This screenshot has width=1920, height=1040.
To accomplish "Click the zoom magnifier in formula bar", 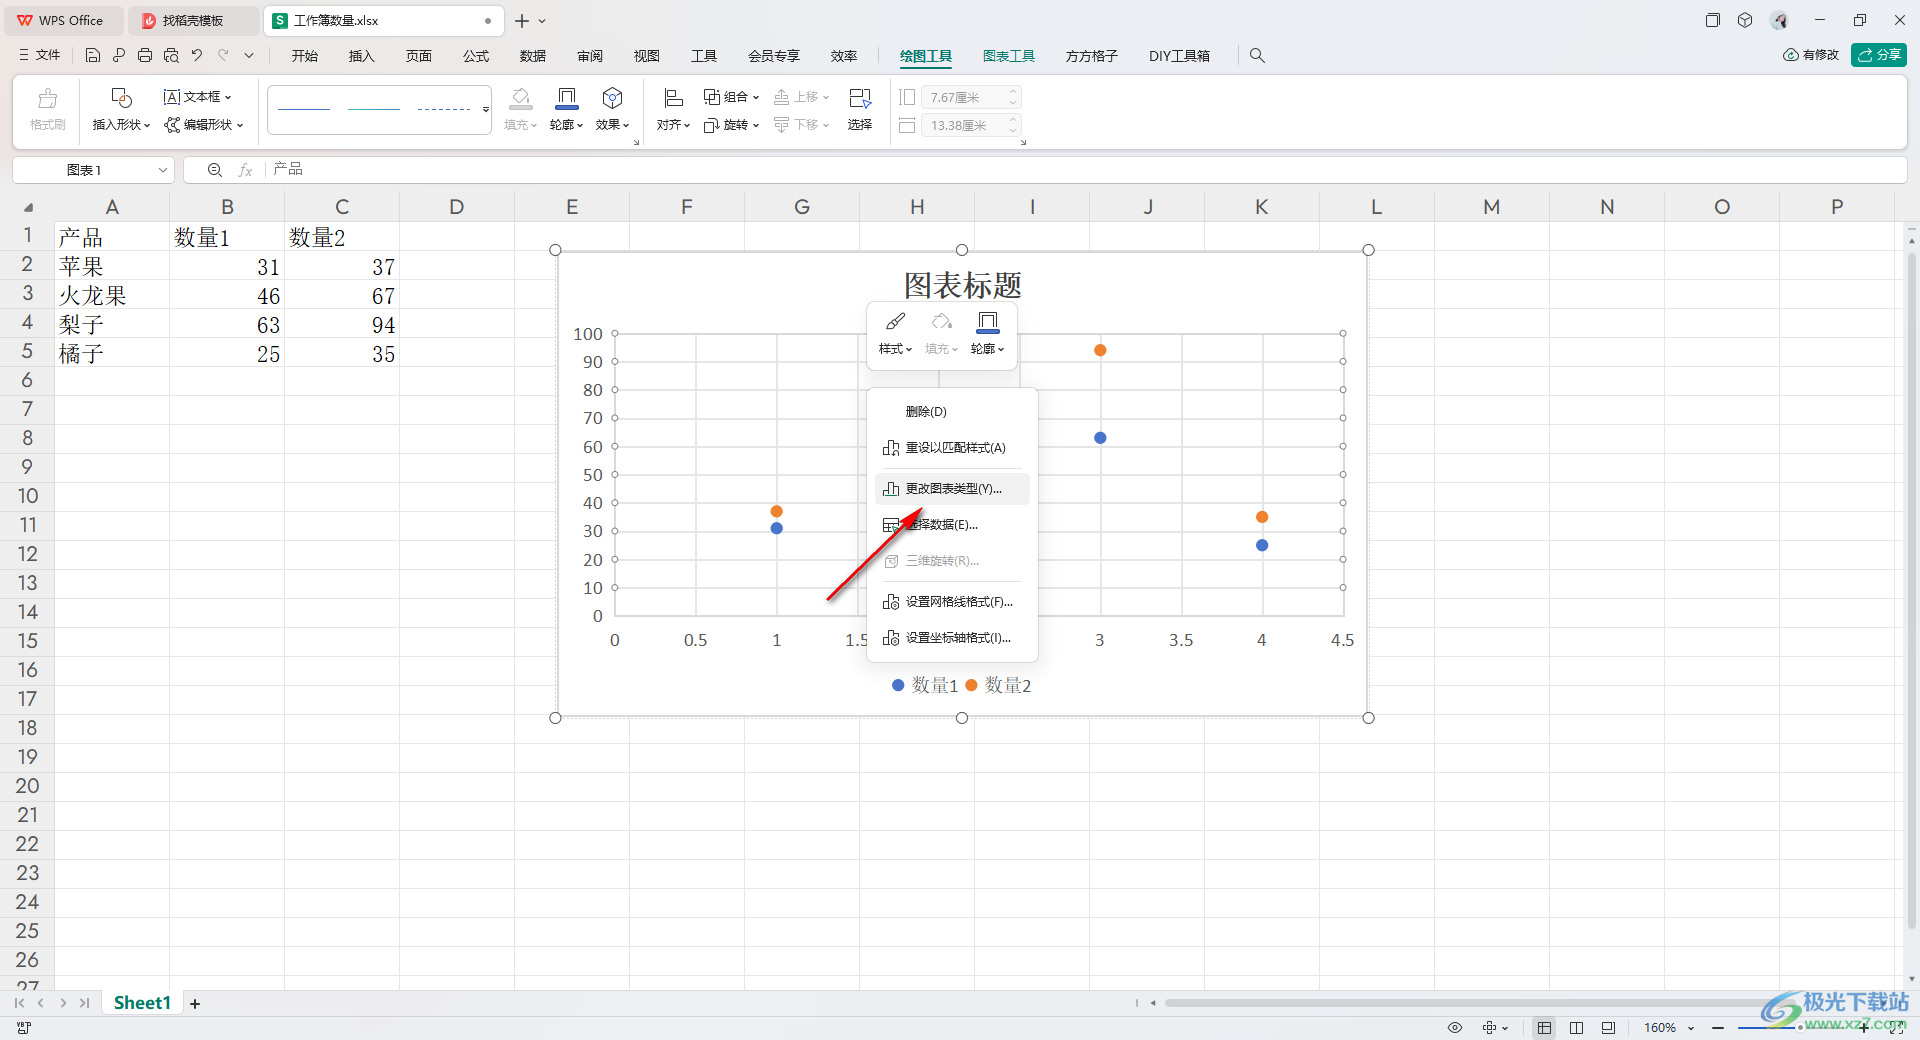I will click(214, 170).
